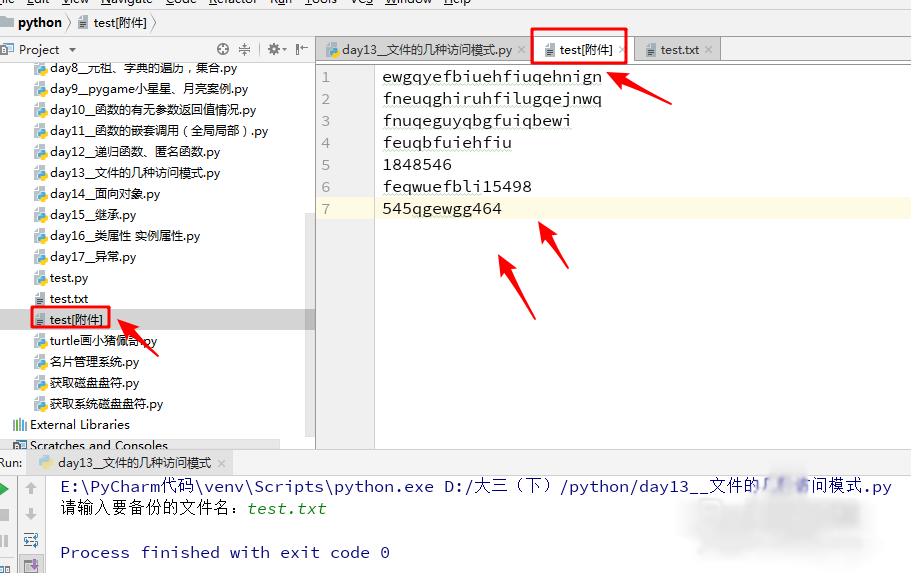The image size is (911, 573).
Task: Open day8 file in project tree
Action: pos(144,68)
